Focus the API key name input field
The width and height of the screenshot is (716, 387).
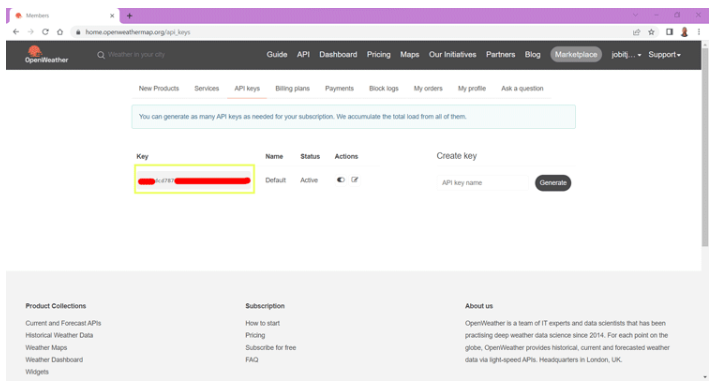pos(483,183)
